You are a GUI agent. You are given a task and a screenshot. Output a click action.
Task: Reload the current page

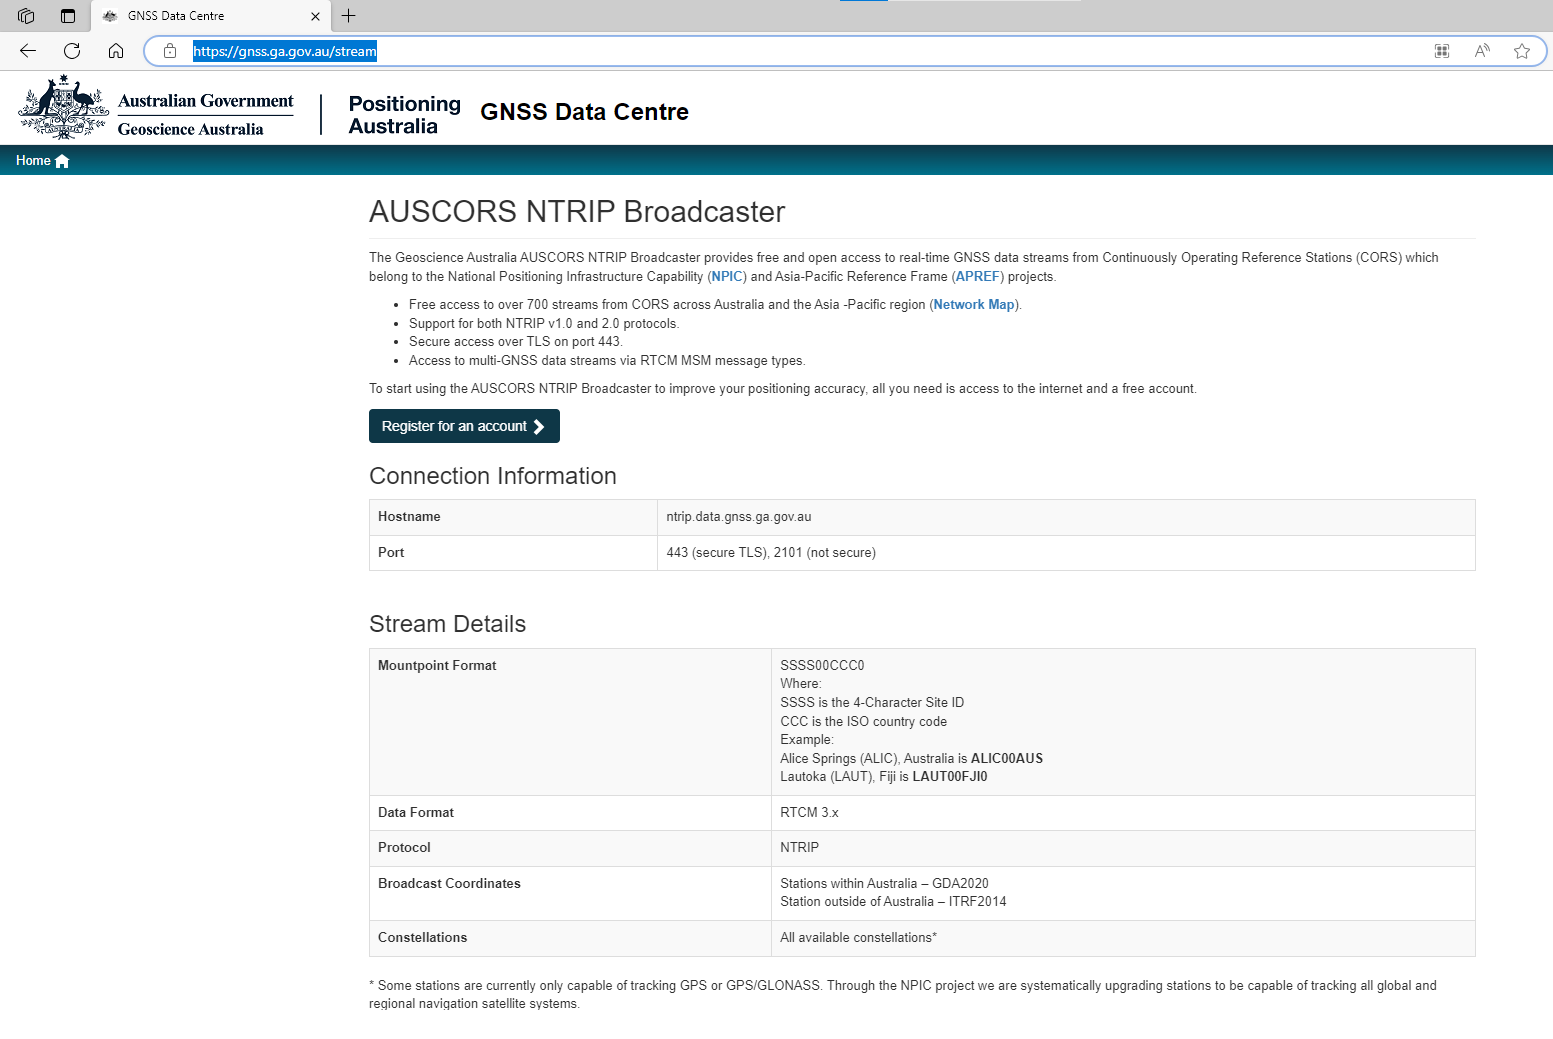pos(72,51)
